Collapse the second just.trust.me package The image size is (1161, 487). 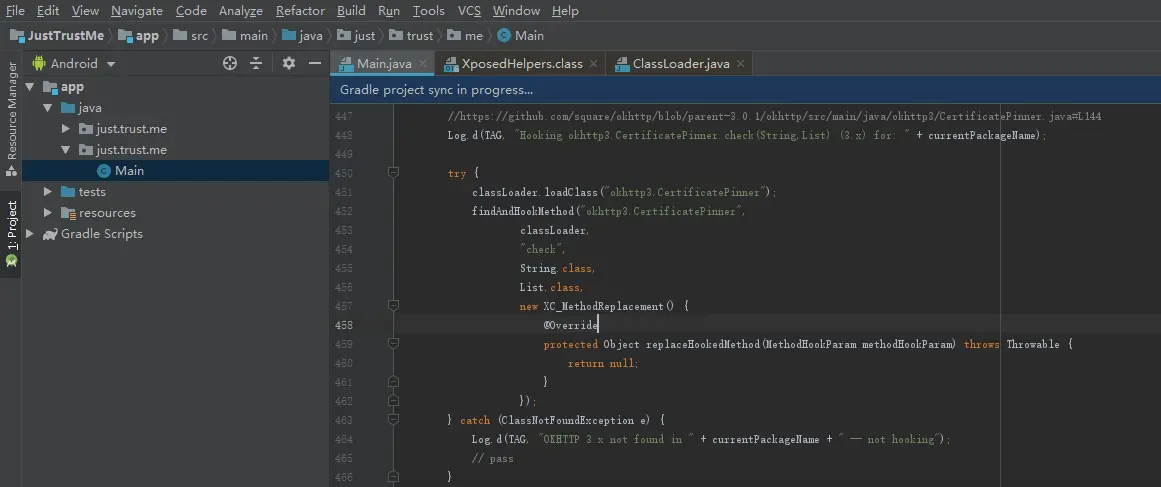(x=67, y=150)
